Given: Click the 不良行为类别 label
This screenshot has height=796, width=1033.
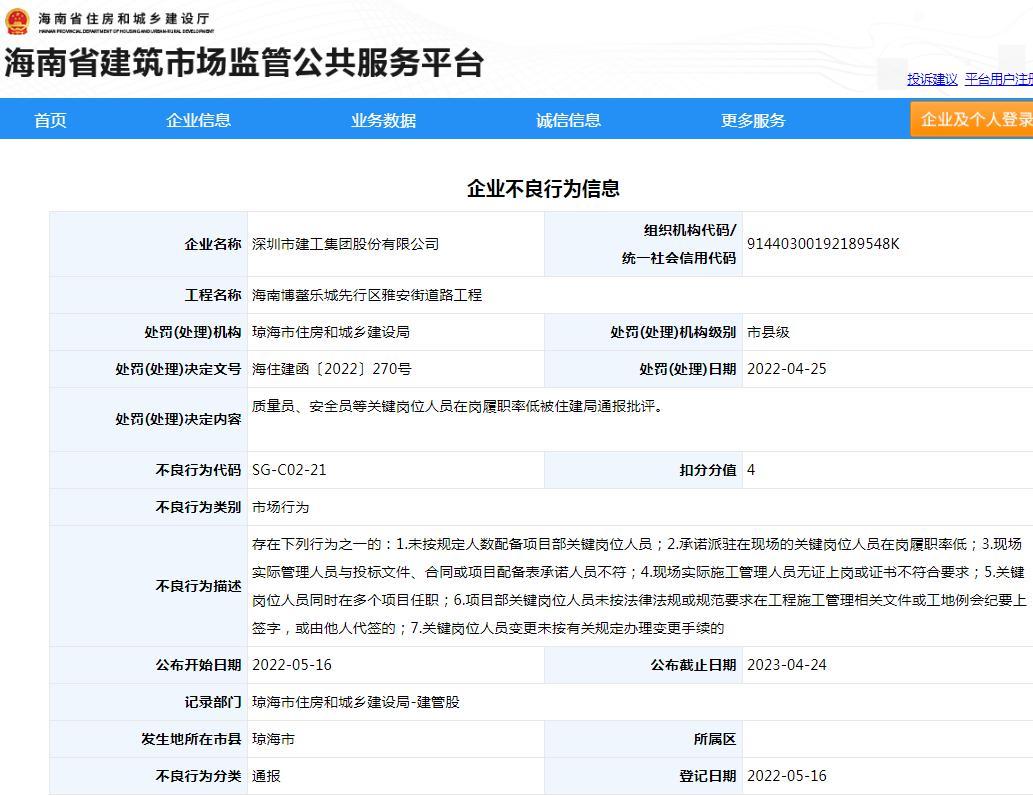Looking at the screenshot, I should pos(198,507).
